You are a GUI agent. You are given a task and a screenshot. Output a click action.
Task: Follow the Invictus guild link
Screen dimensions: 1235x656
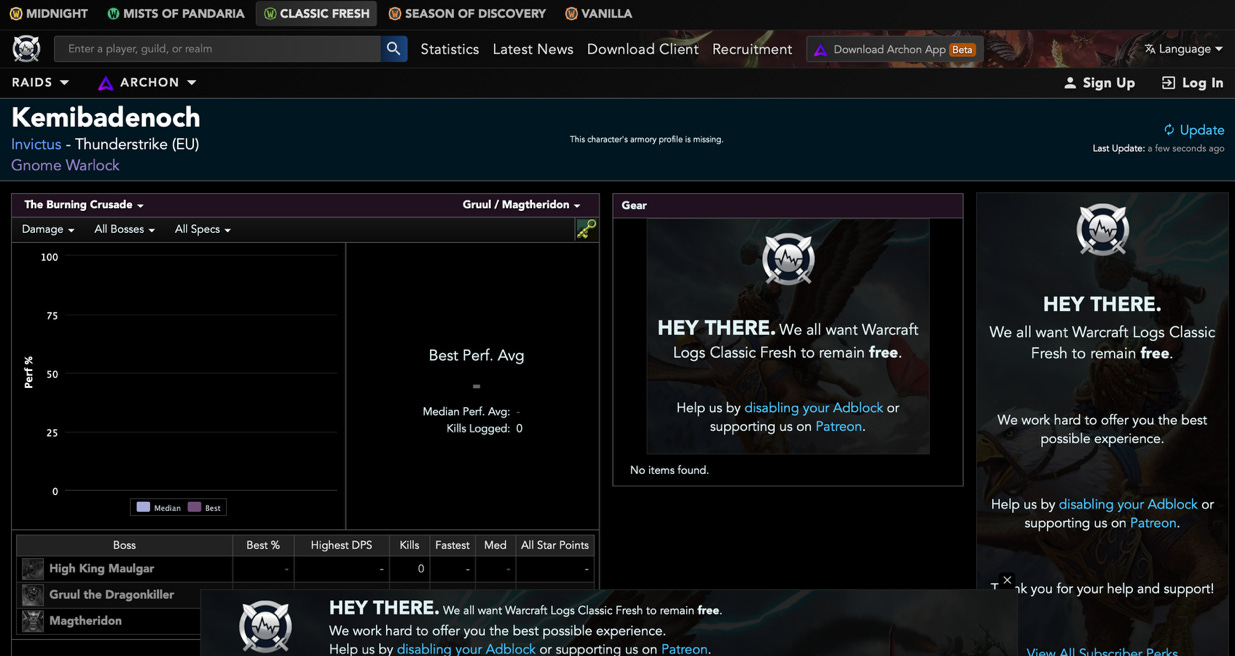pos(35,143)
